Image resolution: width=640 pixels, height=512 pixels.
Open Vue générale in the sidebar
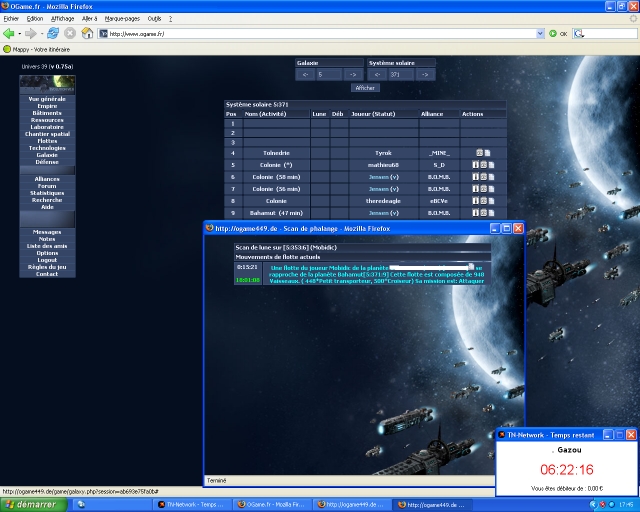point(47,99)
